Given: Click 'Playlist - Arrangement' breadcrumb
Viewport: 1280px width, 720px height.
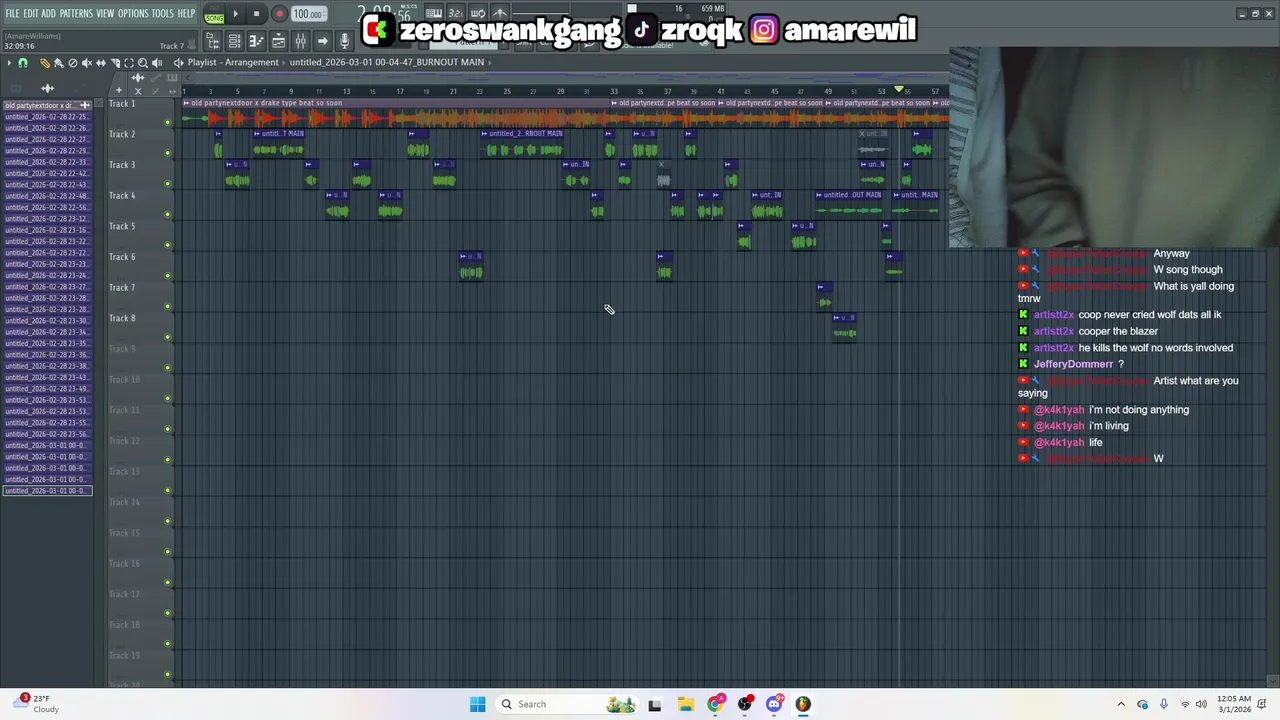Looking at the screenshot, I should point(232,62).
